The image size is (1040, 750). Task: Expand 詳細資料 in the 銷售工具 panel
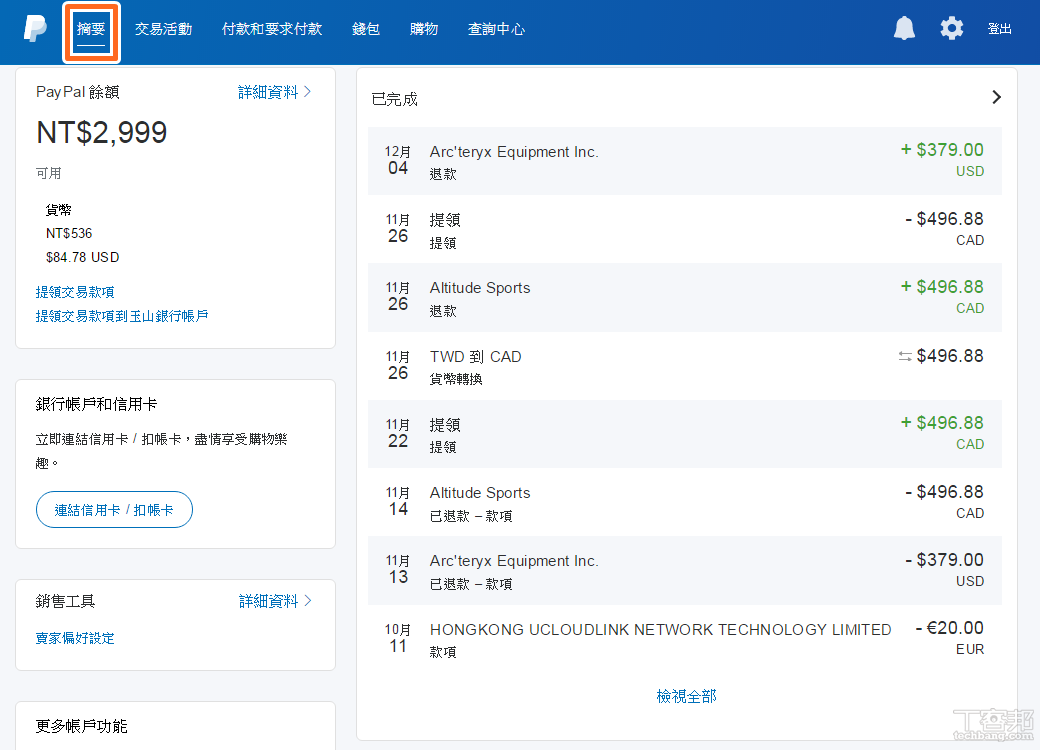268,601
